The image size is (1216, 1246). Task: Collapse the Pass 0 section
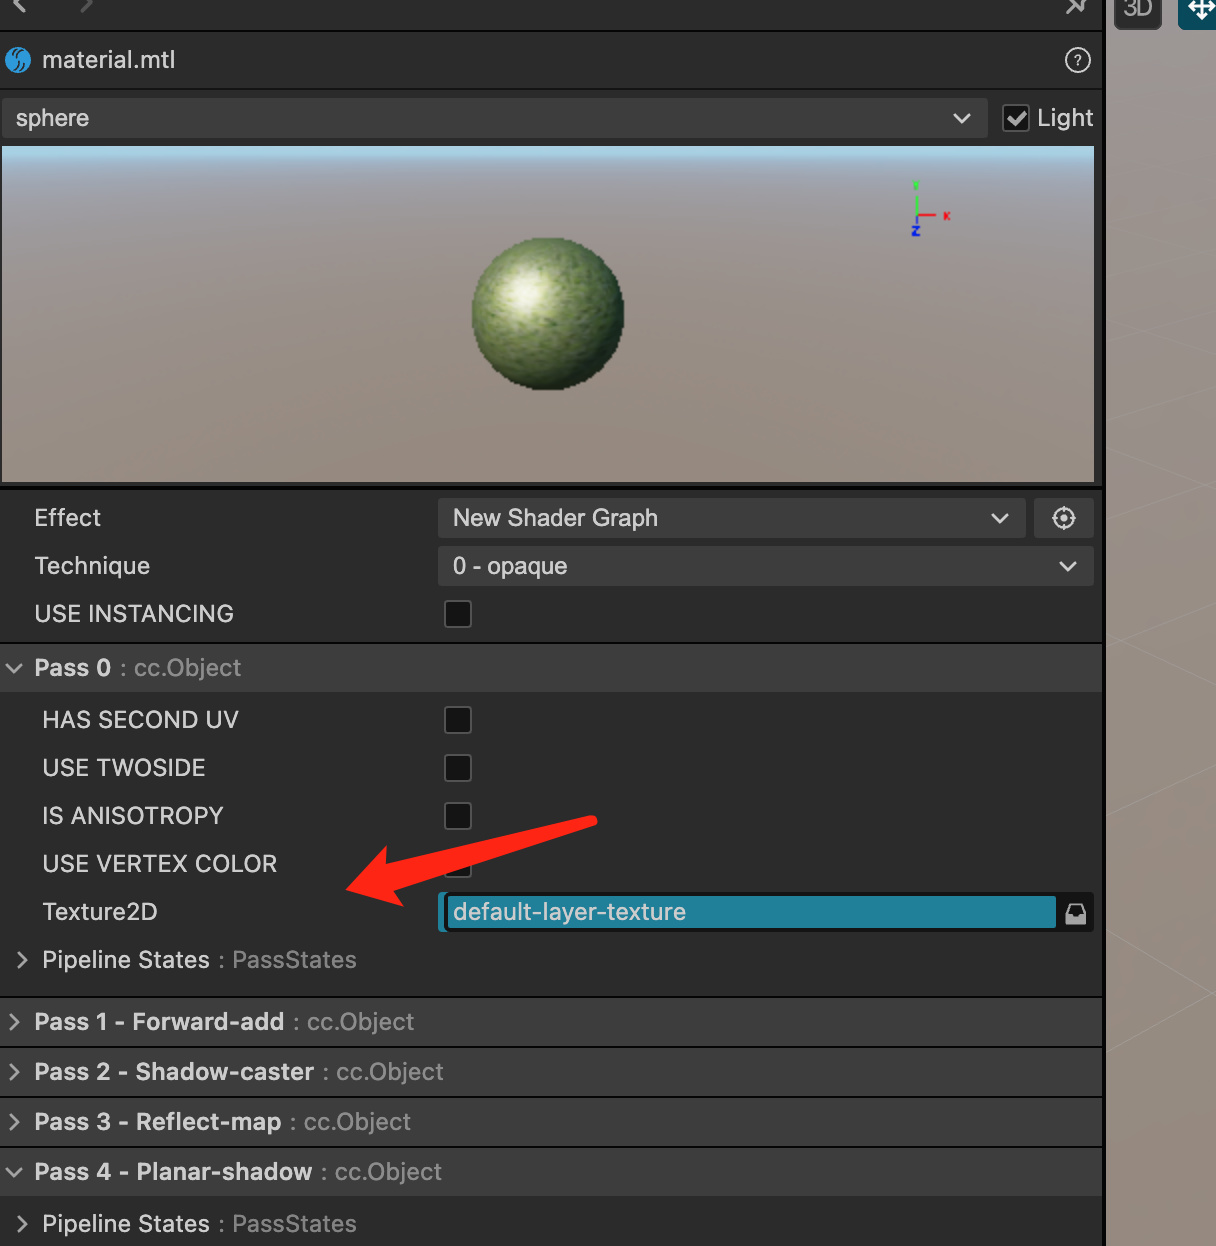(x=14, y=668)
